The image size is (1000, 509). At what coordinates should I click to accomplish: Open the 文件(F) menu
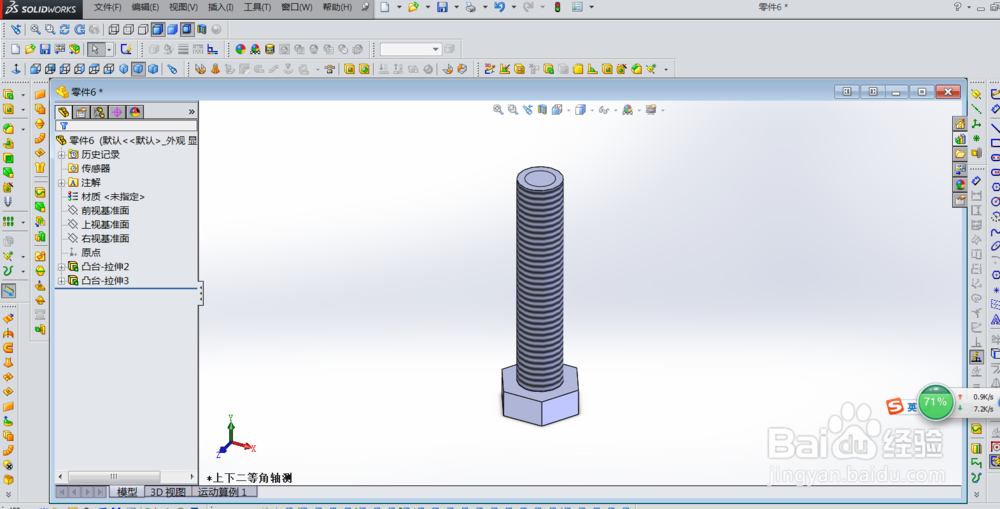click(108, 7)
